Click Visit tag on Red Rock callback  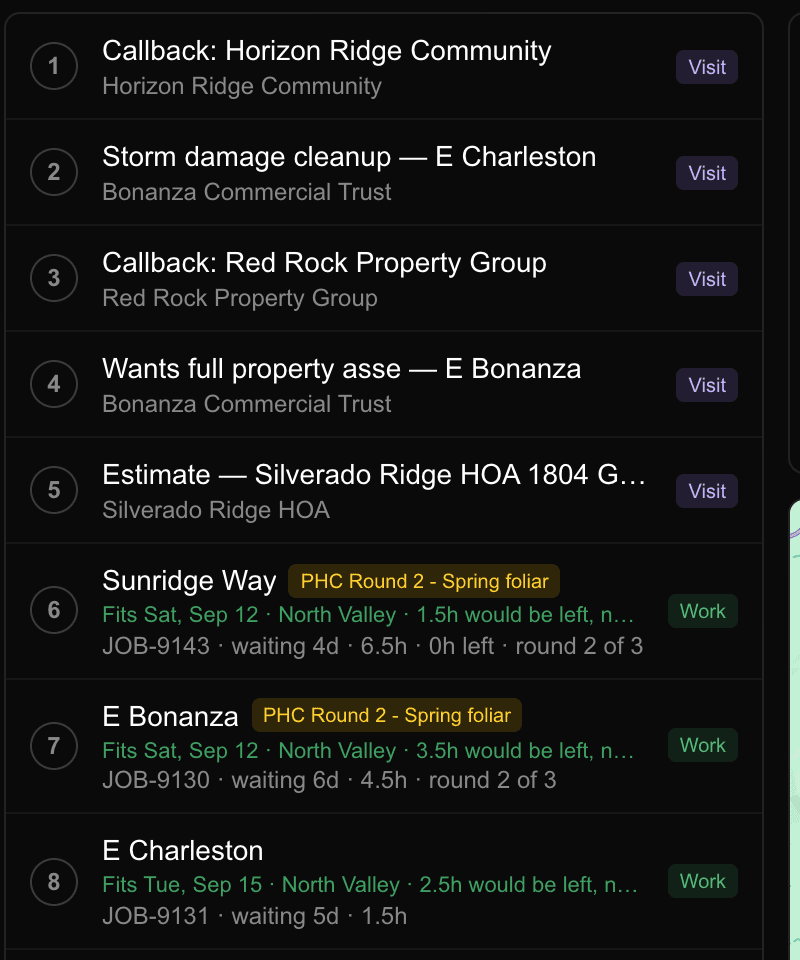(706, 279)
